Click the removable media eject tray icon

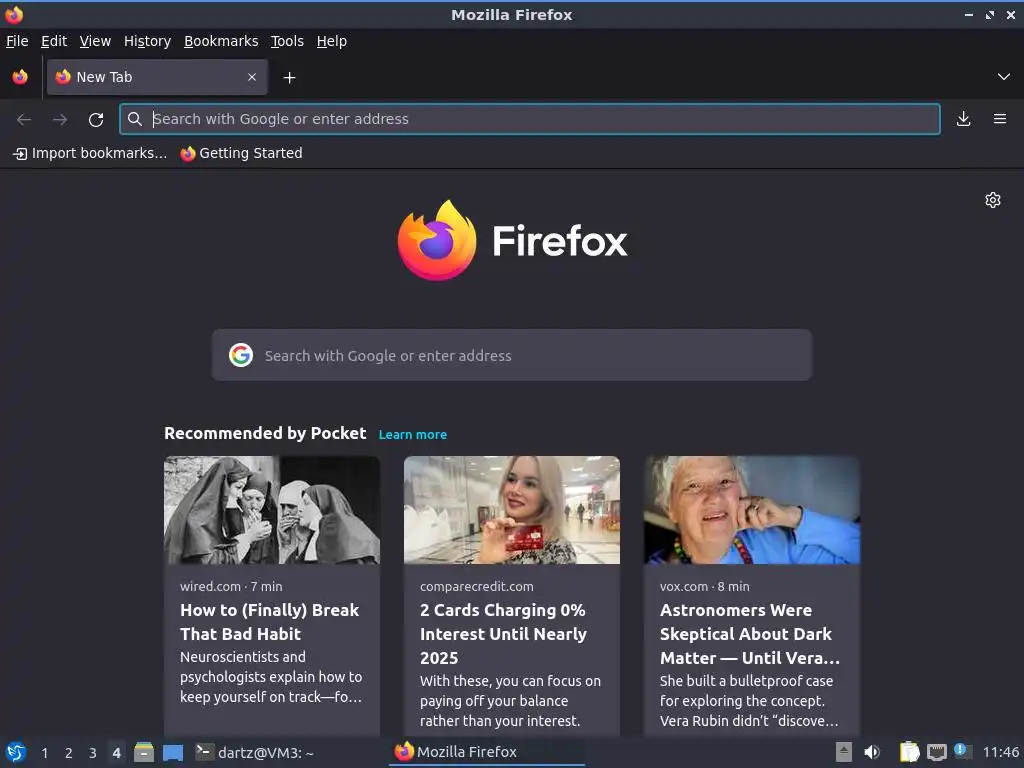point(844,752)
